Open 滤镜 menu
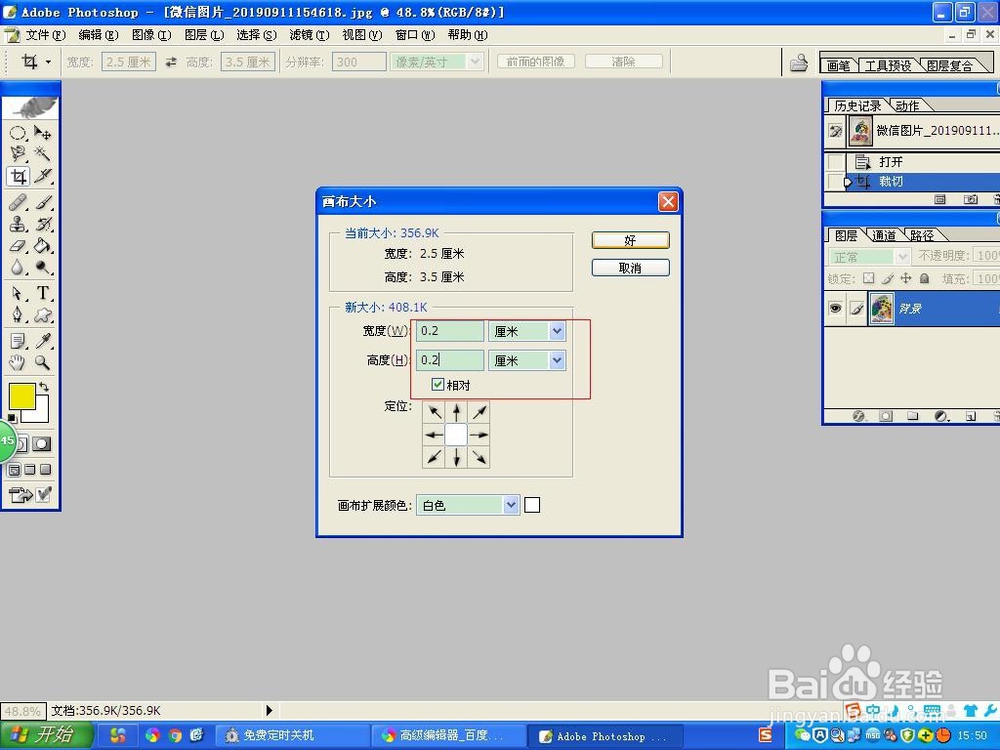 pos(309,35)
